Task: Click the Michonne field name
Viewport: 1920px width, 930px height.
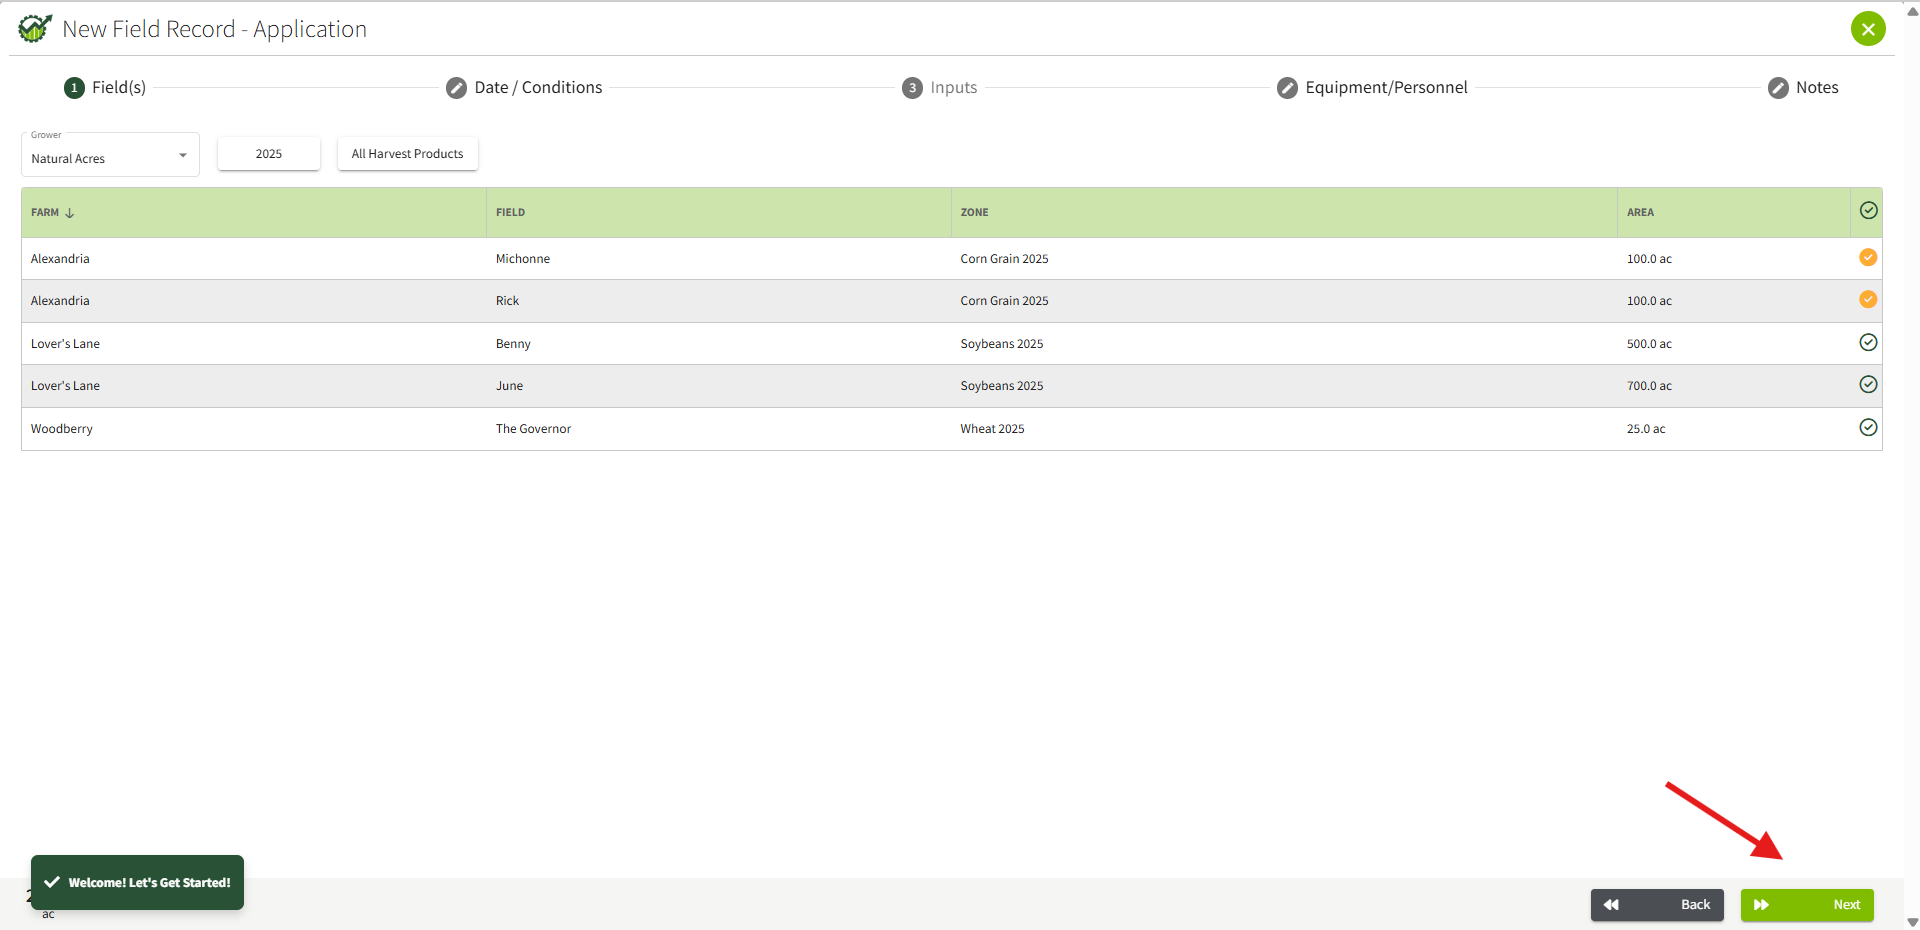Action: [x=523, y=259]
